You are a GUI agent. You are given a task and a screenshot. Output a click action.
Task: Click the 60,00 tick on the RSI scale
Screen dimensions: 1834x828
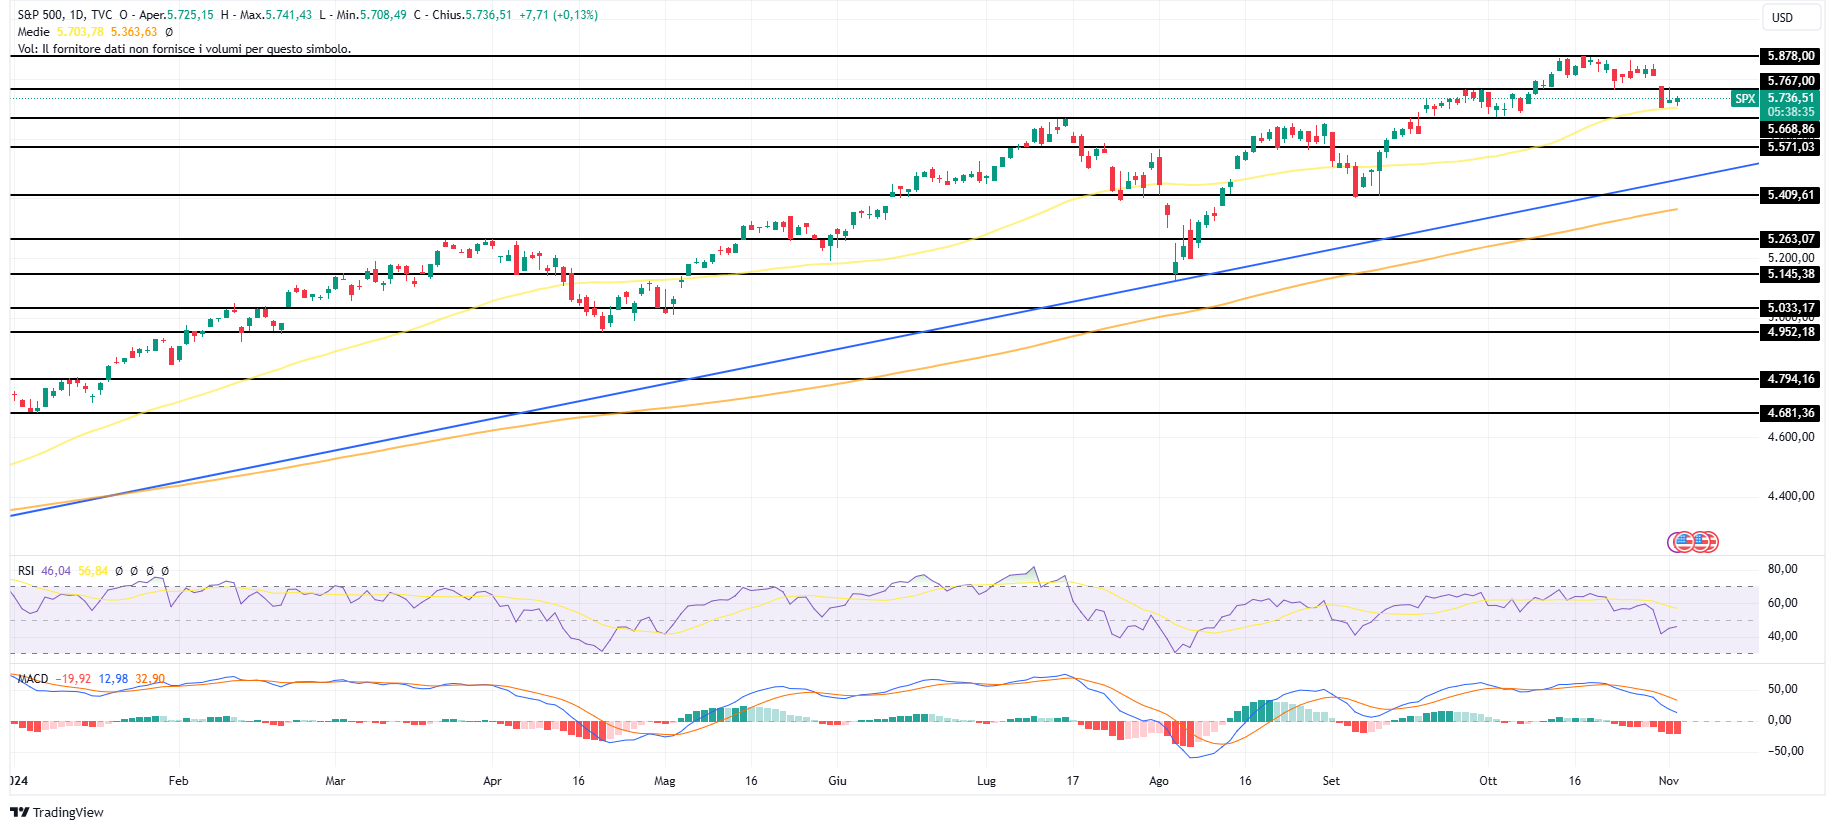1783,603
